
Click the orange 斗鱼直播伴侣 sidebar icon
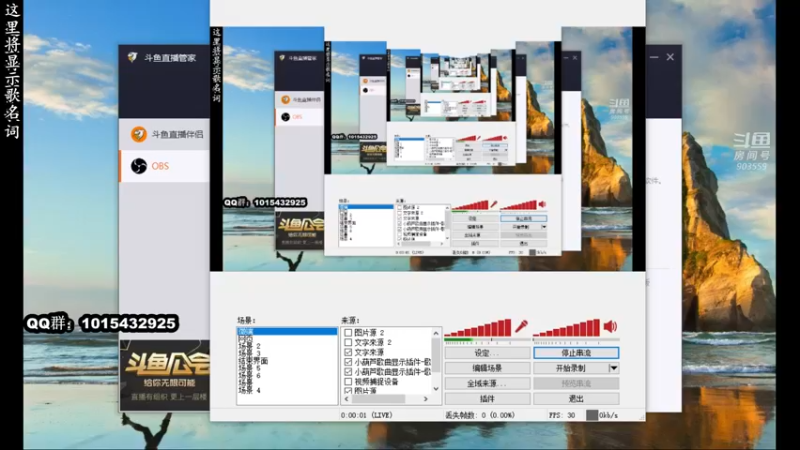click(138, 134)
